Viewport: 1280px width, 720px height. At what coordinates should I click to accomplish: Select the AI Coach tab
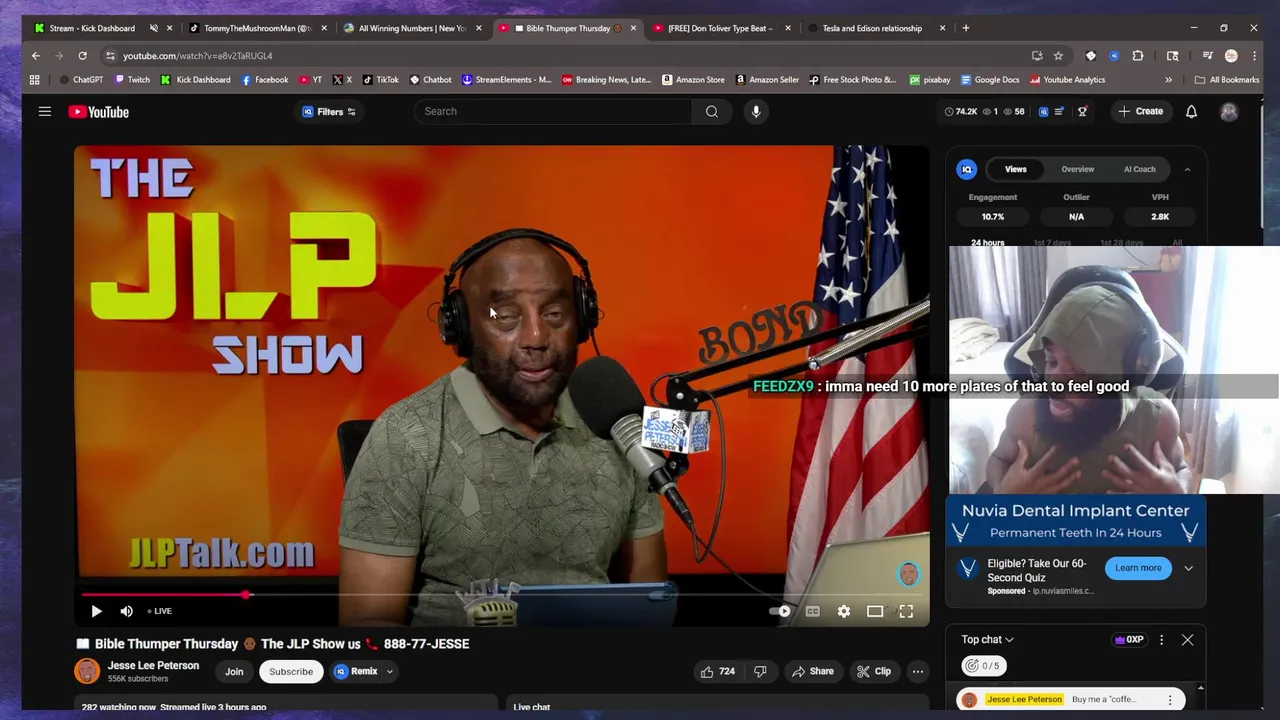point(1139,169)
